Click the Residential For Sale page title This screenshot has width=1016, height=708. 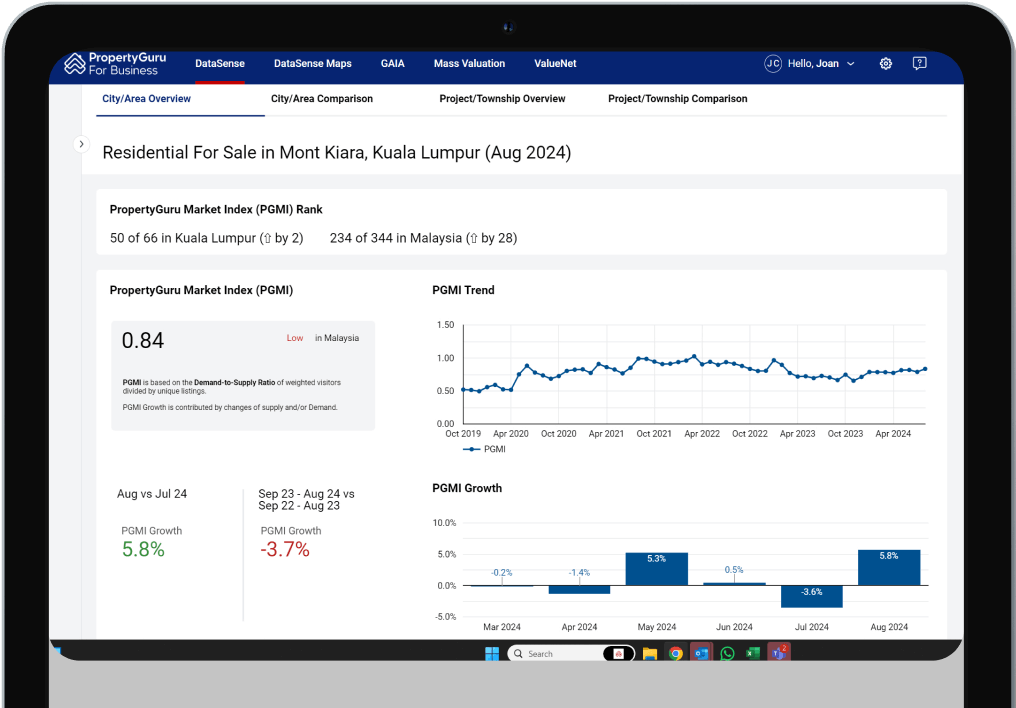pos(337,153)
